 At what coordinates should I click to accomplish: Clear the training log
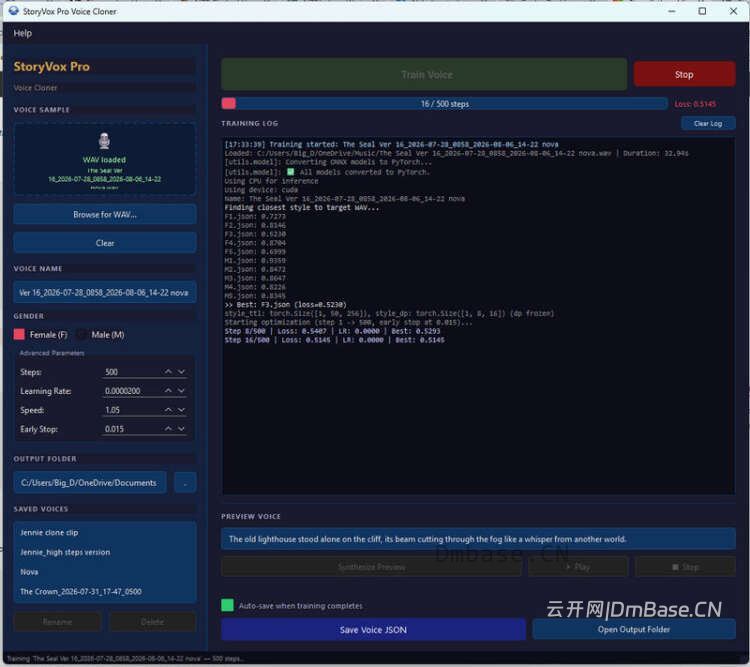pos(708,123)
